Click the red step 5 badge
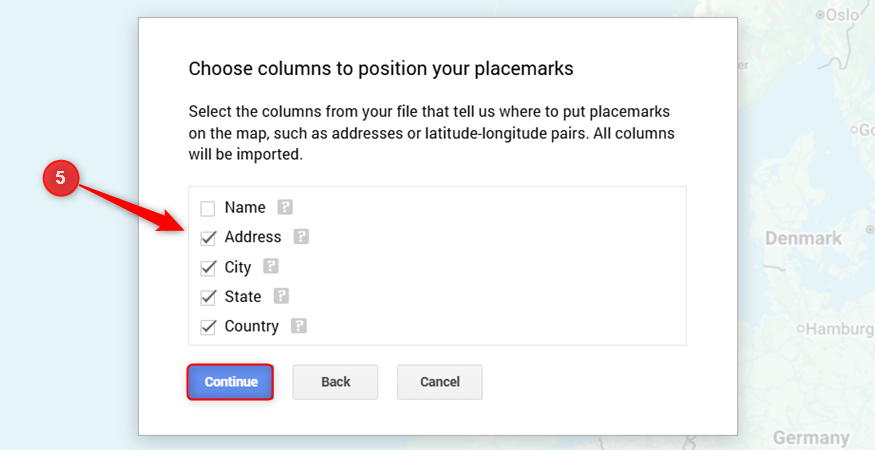This screenshot has height=450, width=875. [60, 178]
